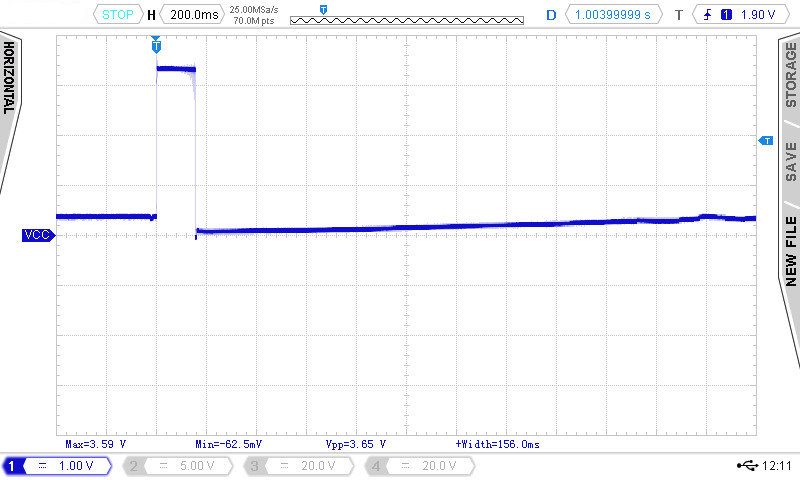The width and height of the screenshot is (800, 480).
Task: Enable channel 3 at 20.0 V
Action: click(x=299, y=466)
